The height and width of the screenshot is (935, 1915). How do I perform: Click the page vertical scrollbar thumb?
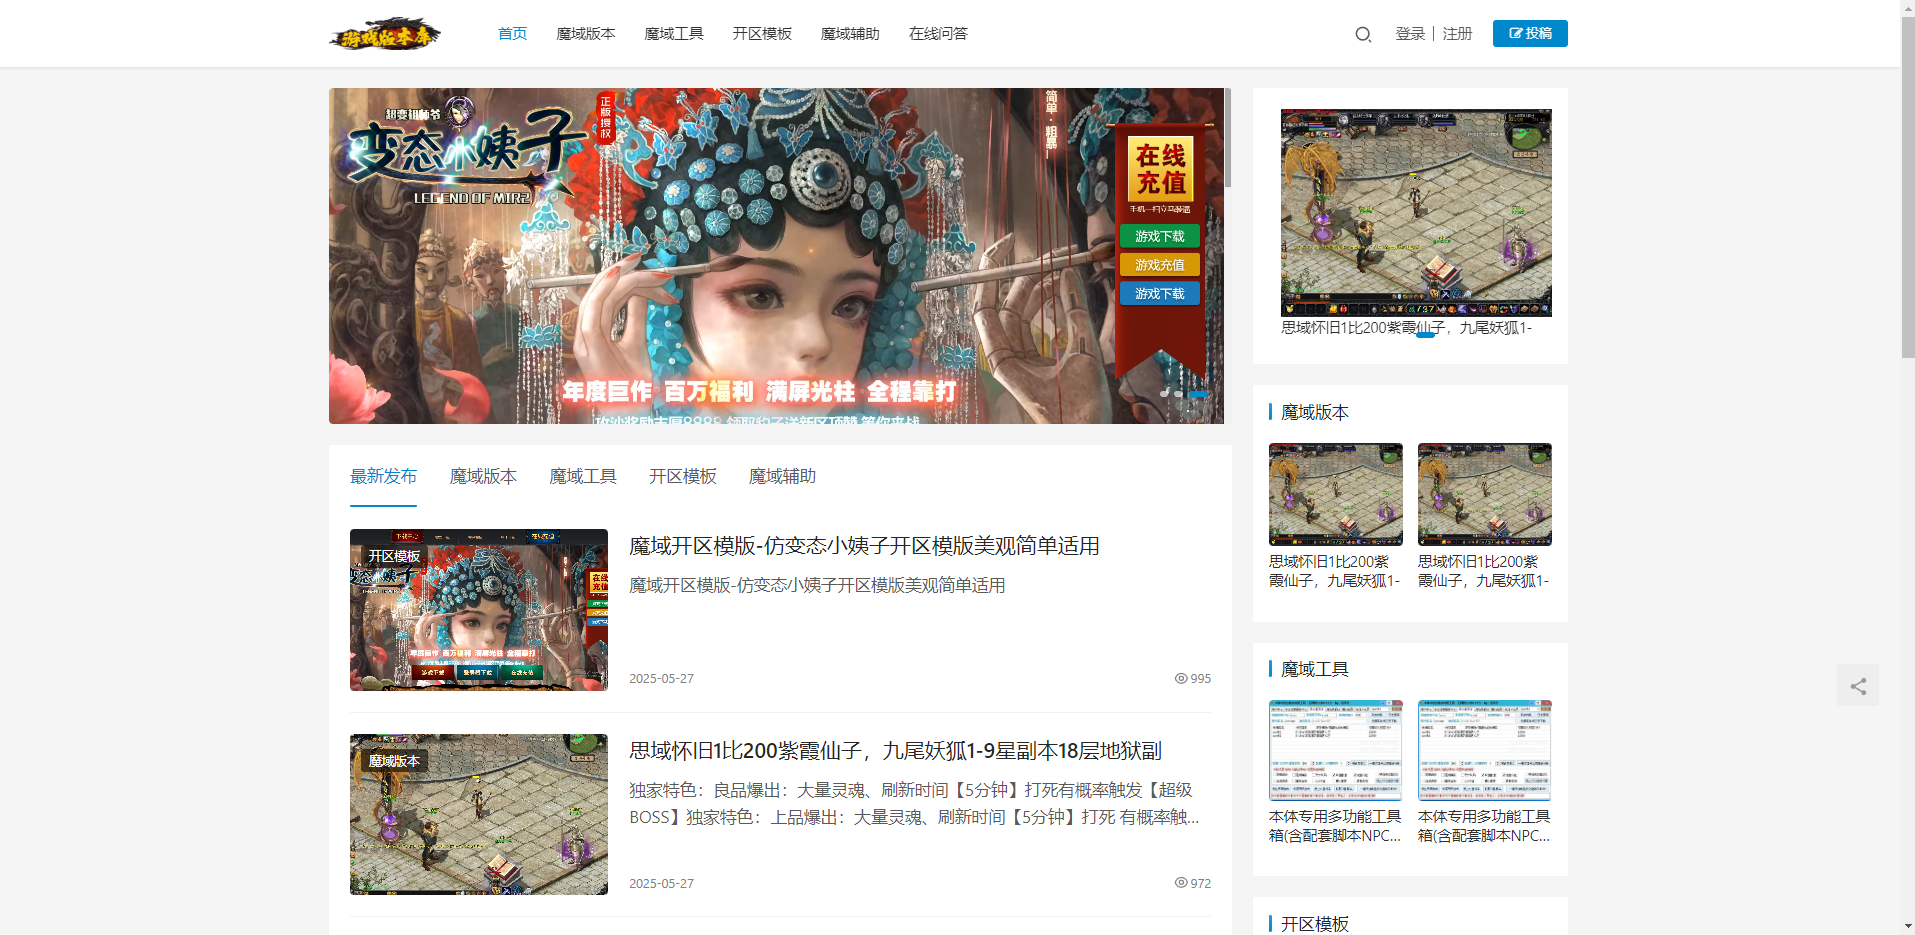click(x=1908, y=186)
